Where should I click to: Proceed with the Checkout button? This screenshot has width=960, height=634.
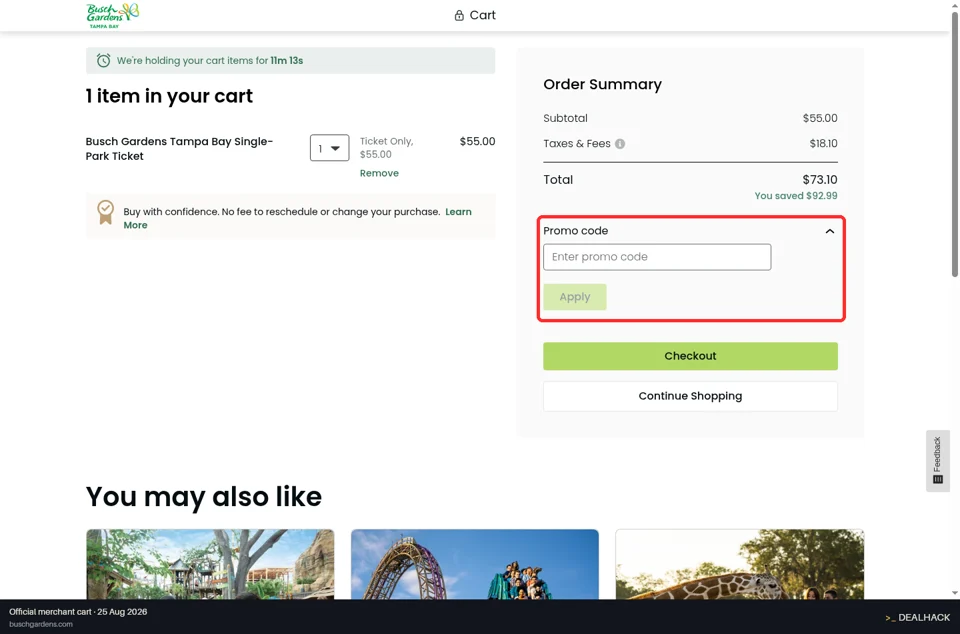point(690,356)
